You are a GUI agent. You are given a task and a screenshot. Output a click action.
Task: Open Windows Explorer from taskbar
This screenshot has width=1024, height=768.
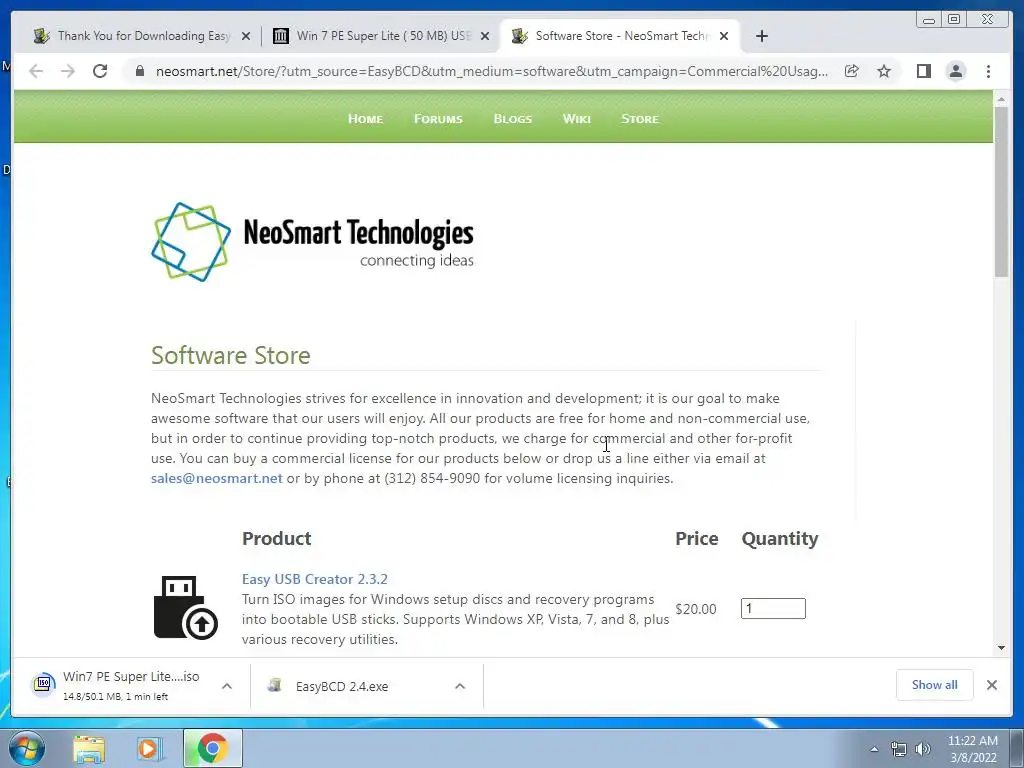point(89,749)
